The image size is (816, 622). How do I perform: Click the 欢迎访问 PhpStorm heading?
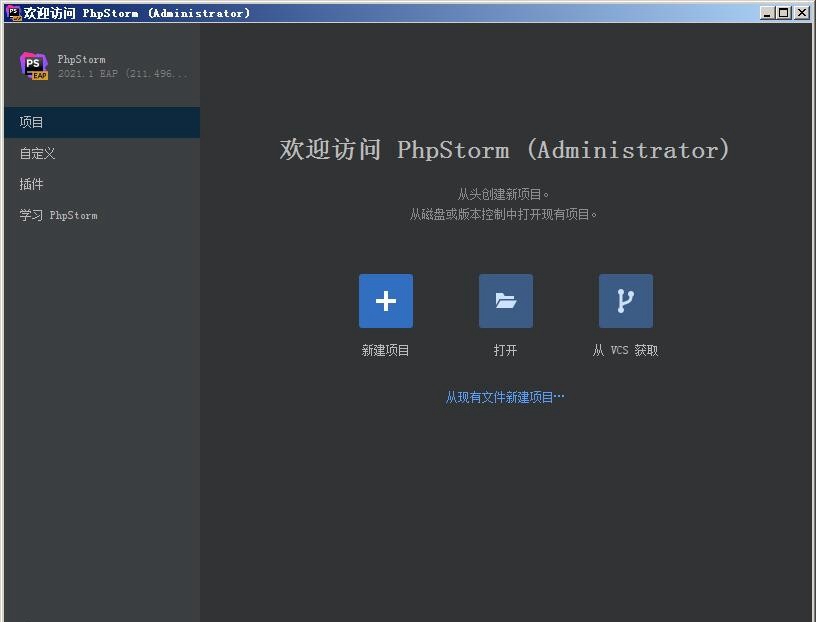[504, 150]
